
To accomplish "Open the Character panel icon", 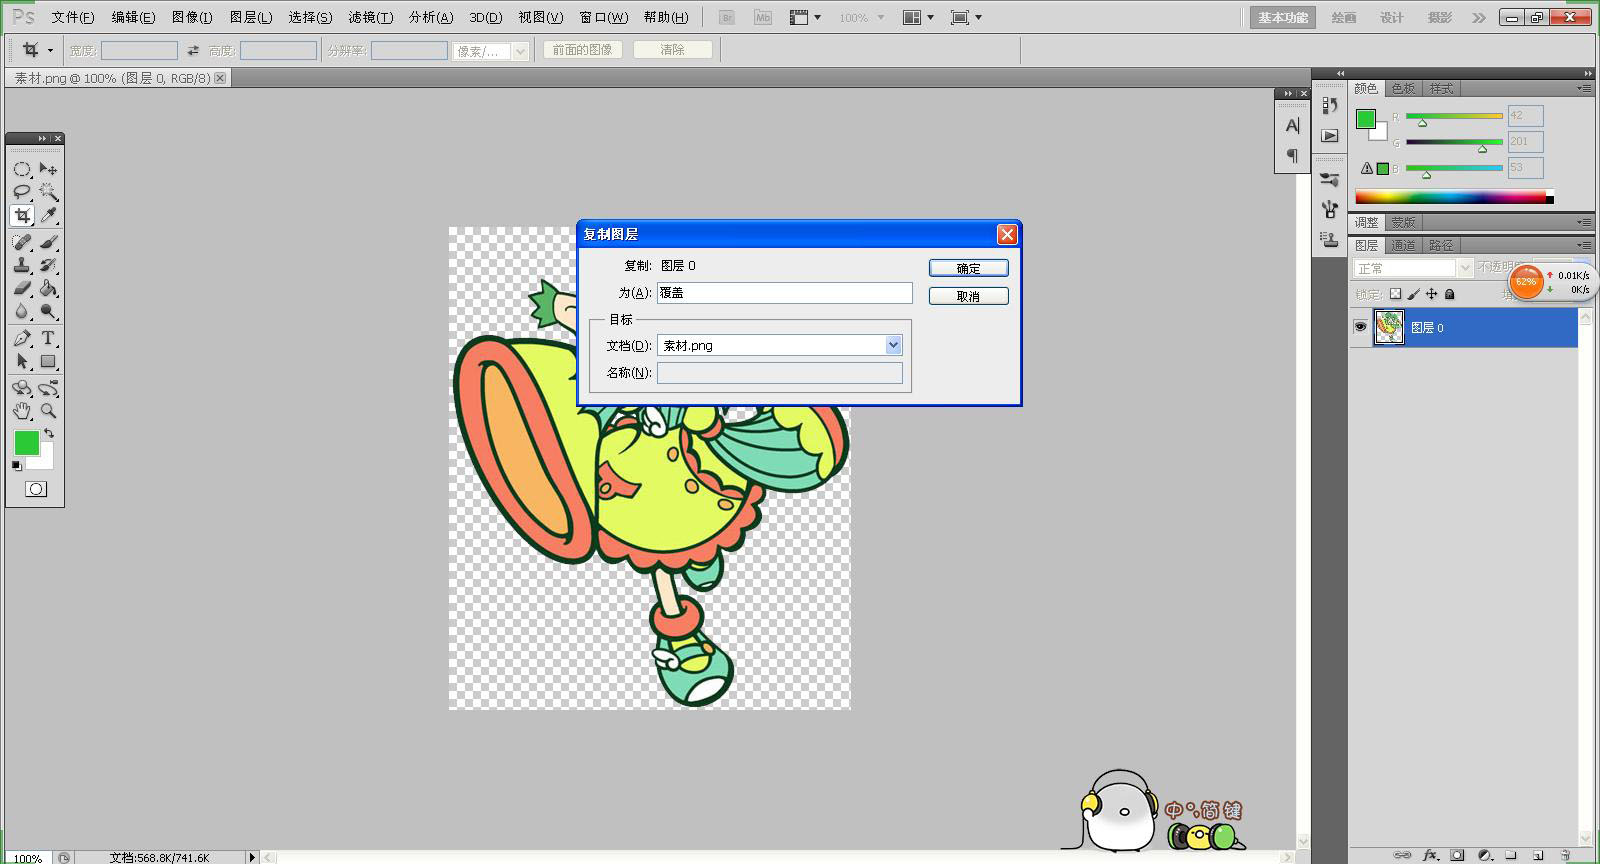I will tap(1292, 126).
